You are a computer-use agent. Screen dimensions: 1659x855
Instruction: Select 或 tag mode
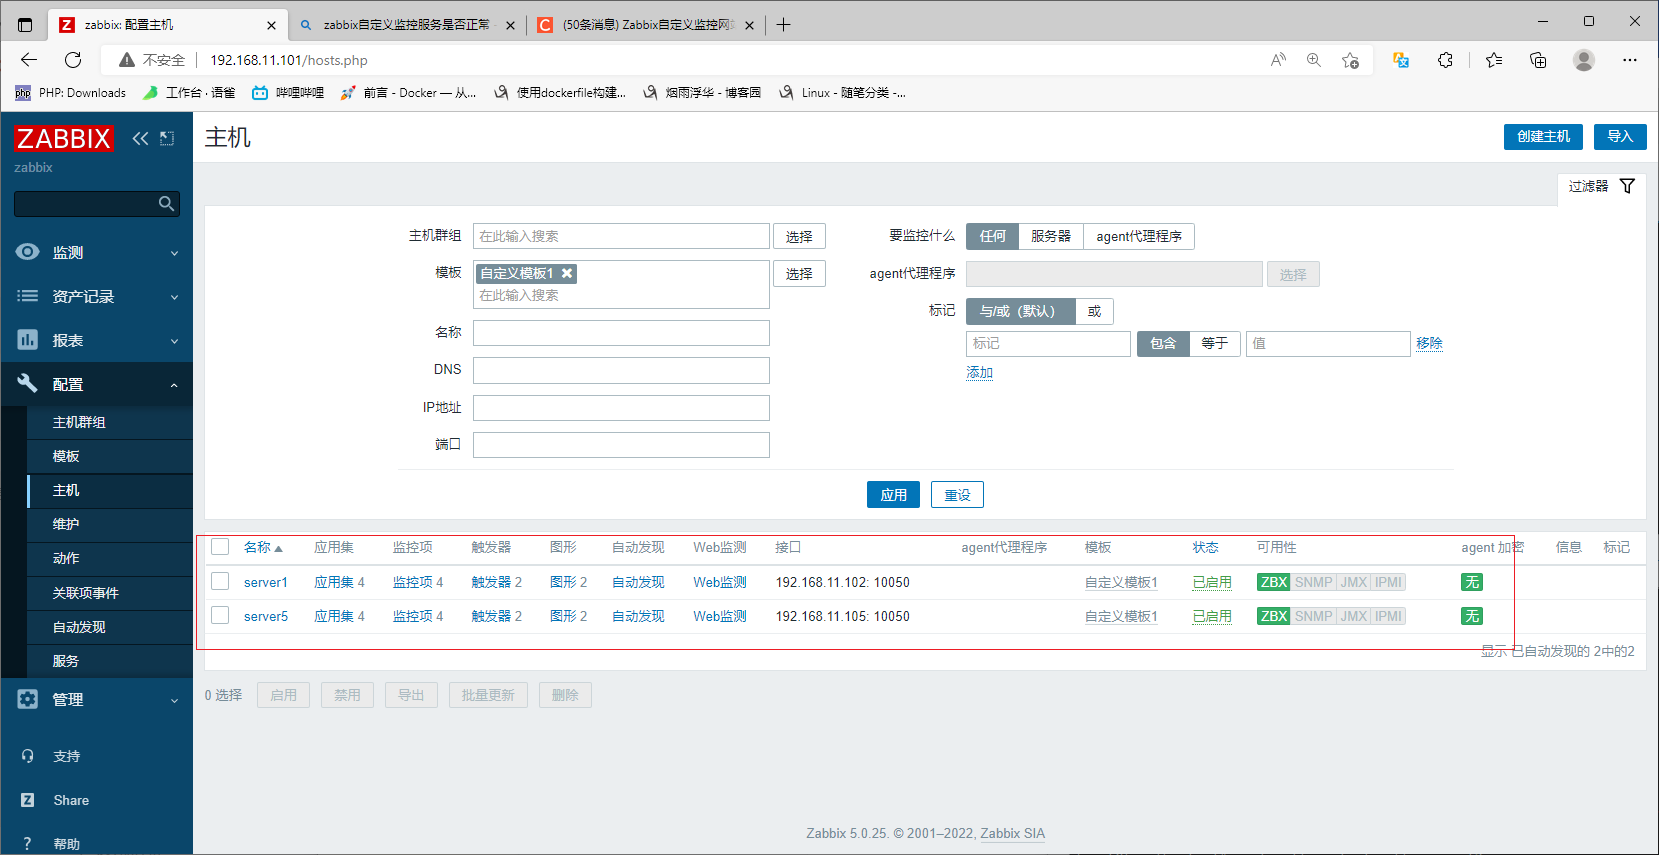coord(1094,311)
